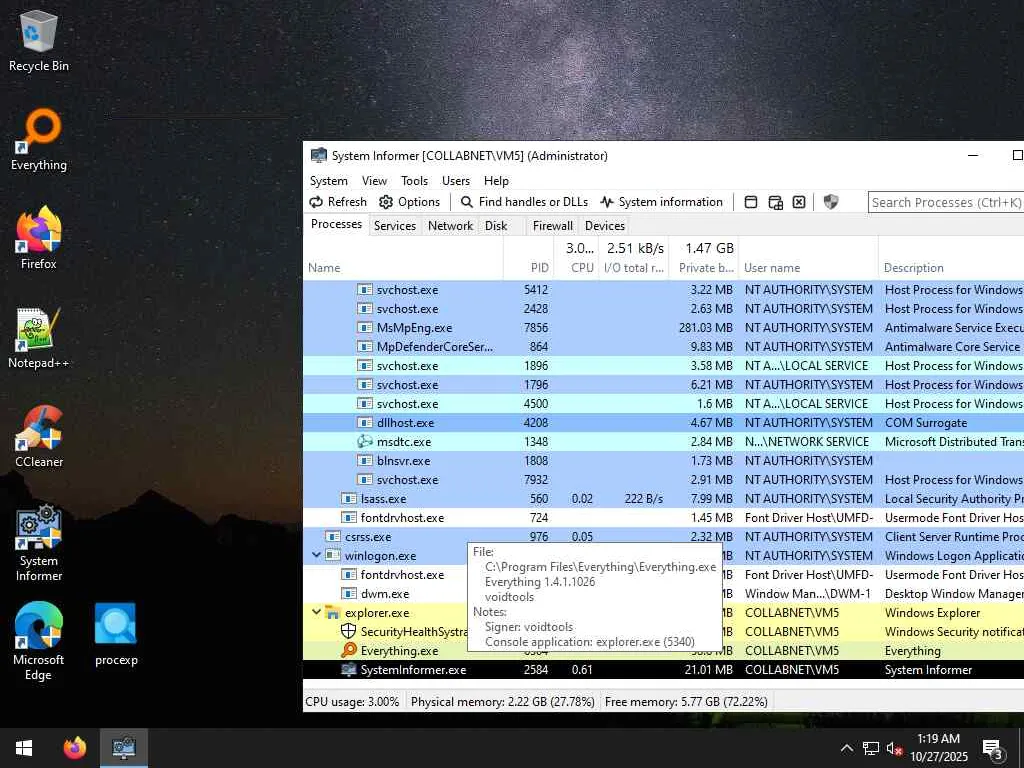
Task: Click CPU usage in status bar
Action: click(352, 702)
